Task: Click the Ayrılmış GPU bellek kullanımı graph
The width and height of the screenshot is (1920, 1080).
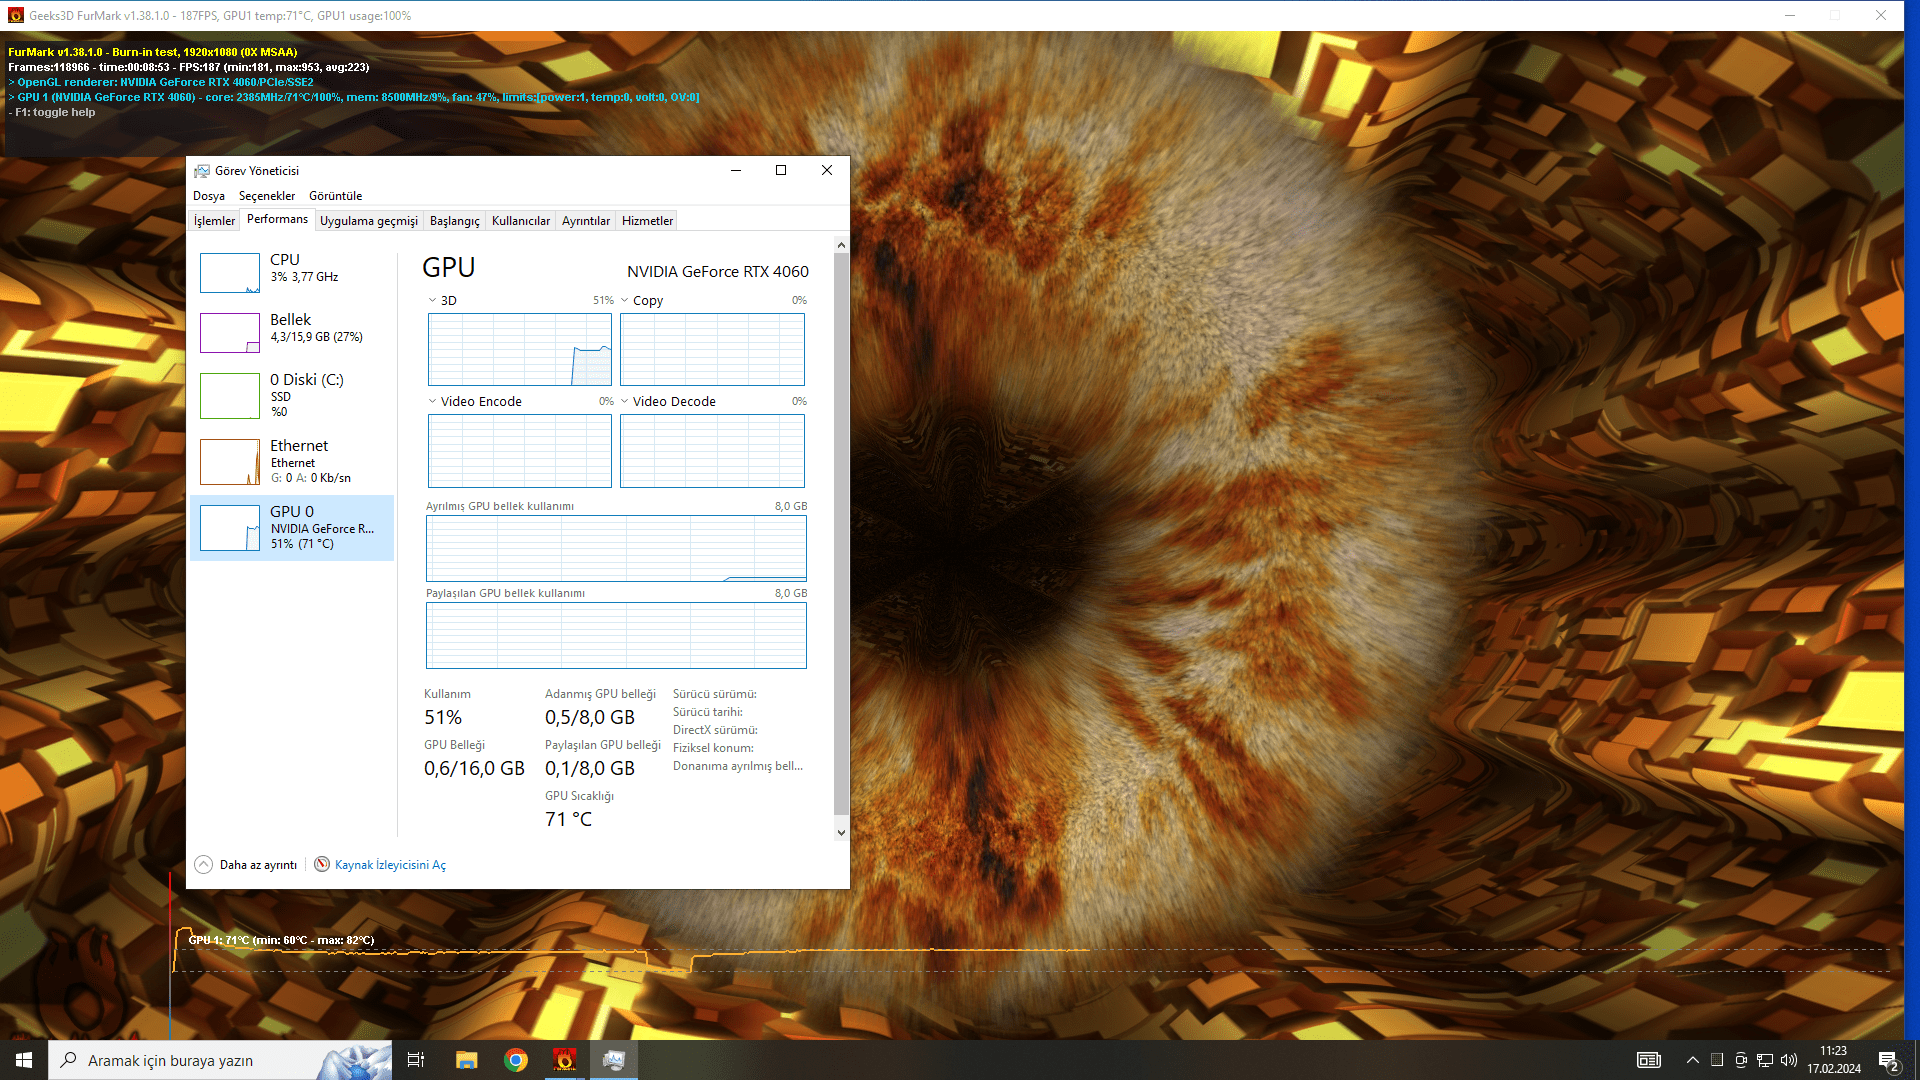Action: (616, 548)
